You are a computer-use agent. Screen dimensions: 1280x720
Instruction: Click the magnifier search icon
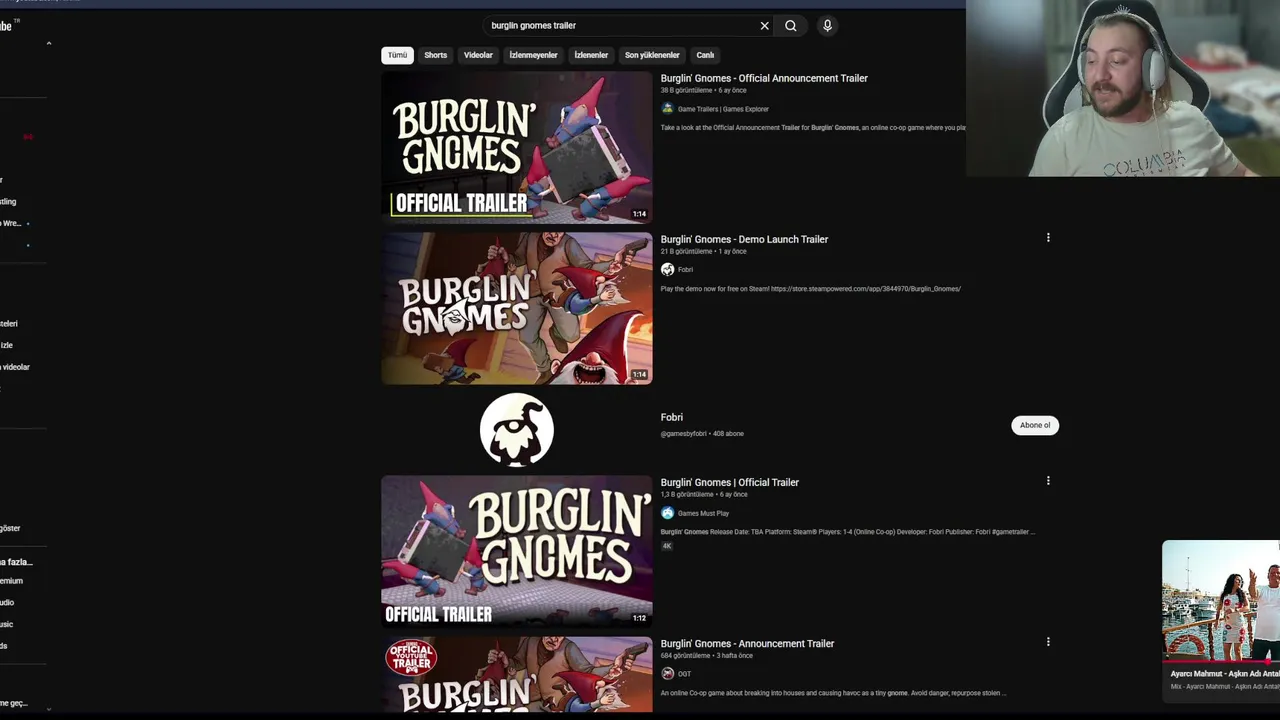[791, 26]
